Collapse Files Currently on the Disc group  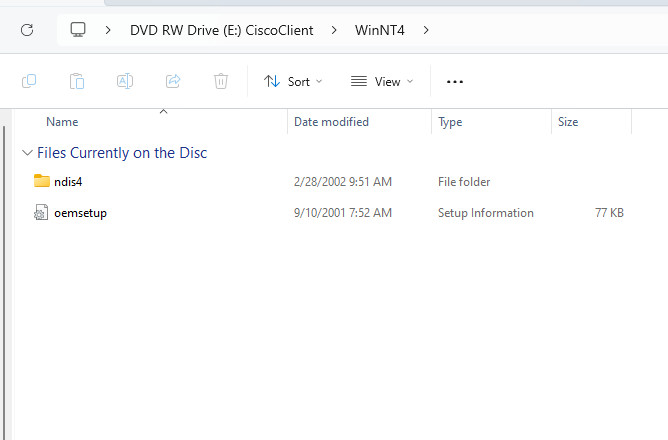click(26, 153)
